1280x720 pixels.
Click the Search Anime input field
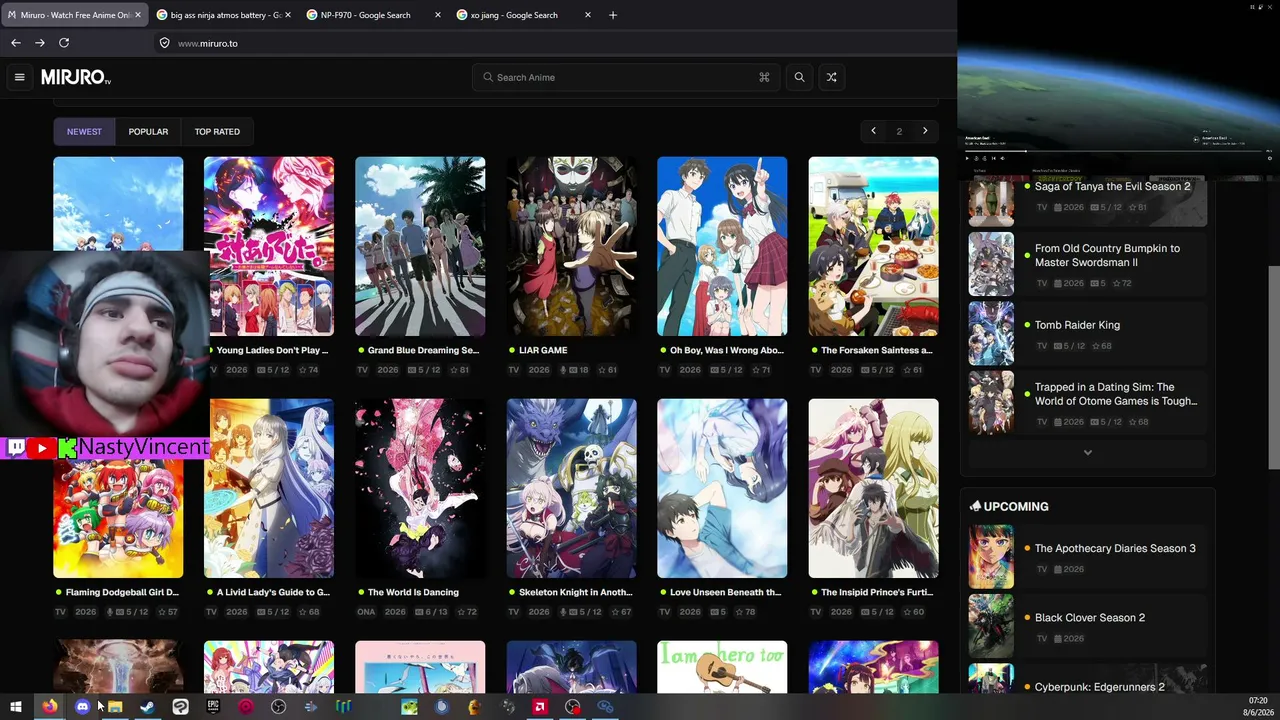(626, 77)
